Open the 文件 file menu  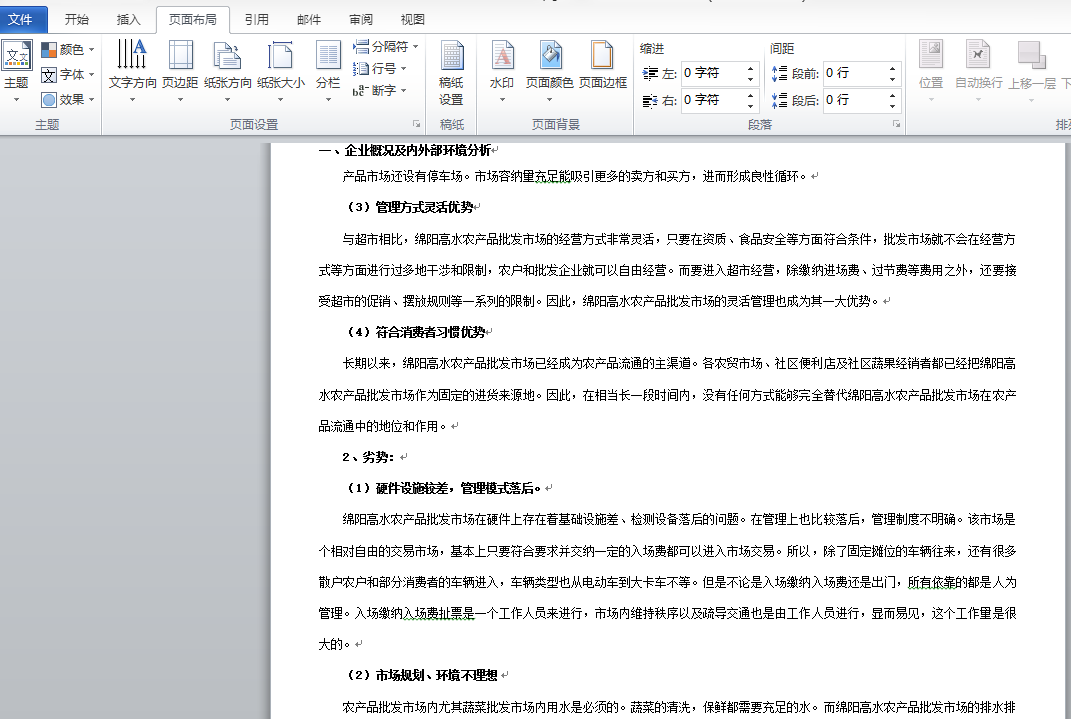coord(20,19)
